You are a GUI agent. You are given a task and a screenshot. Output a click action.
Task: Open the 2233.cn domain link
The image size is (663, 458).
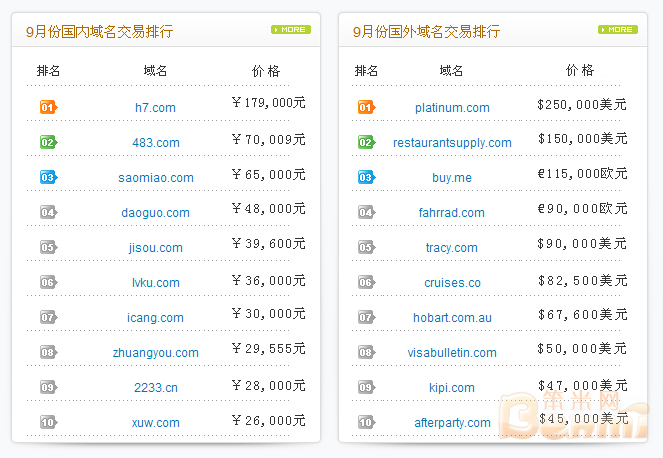click(x=156, y=387)
